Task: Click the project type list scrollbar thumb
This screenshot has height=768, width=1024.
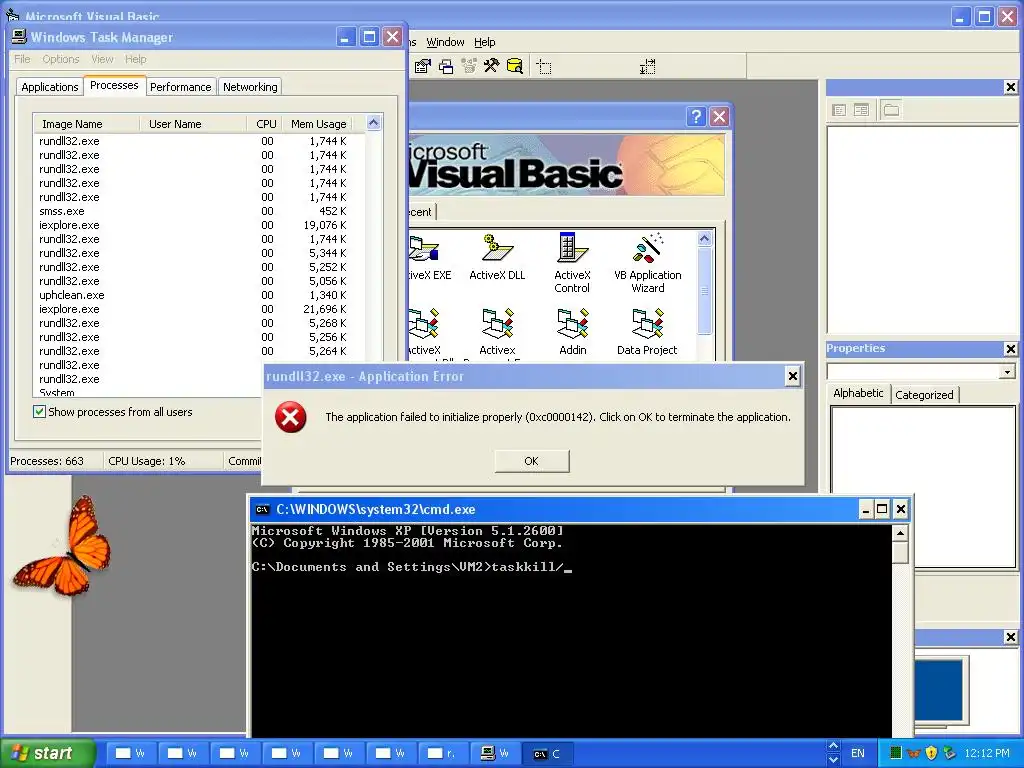Action: point(704,291)
